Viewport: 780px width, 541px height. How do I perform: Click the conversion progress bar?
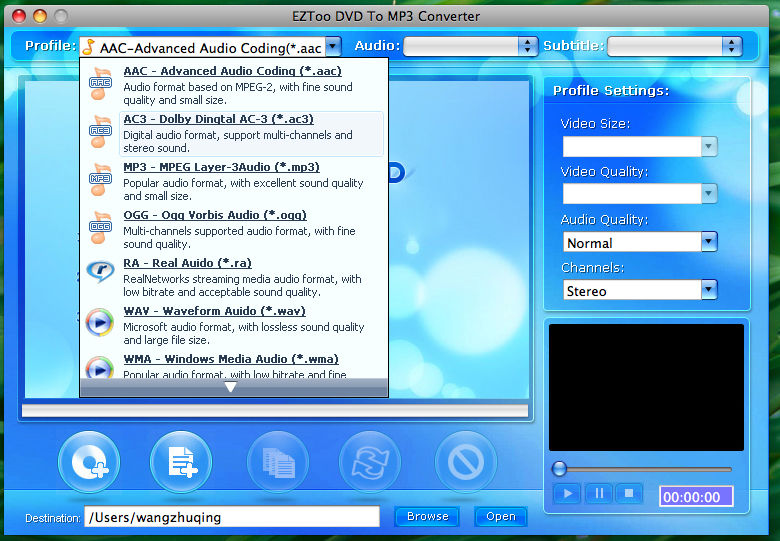[x=275, y=411]
